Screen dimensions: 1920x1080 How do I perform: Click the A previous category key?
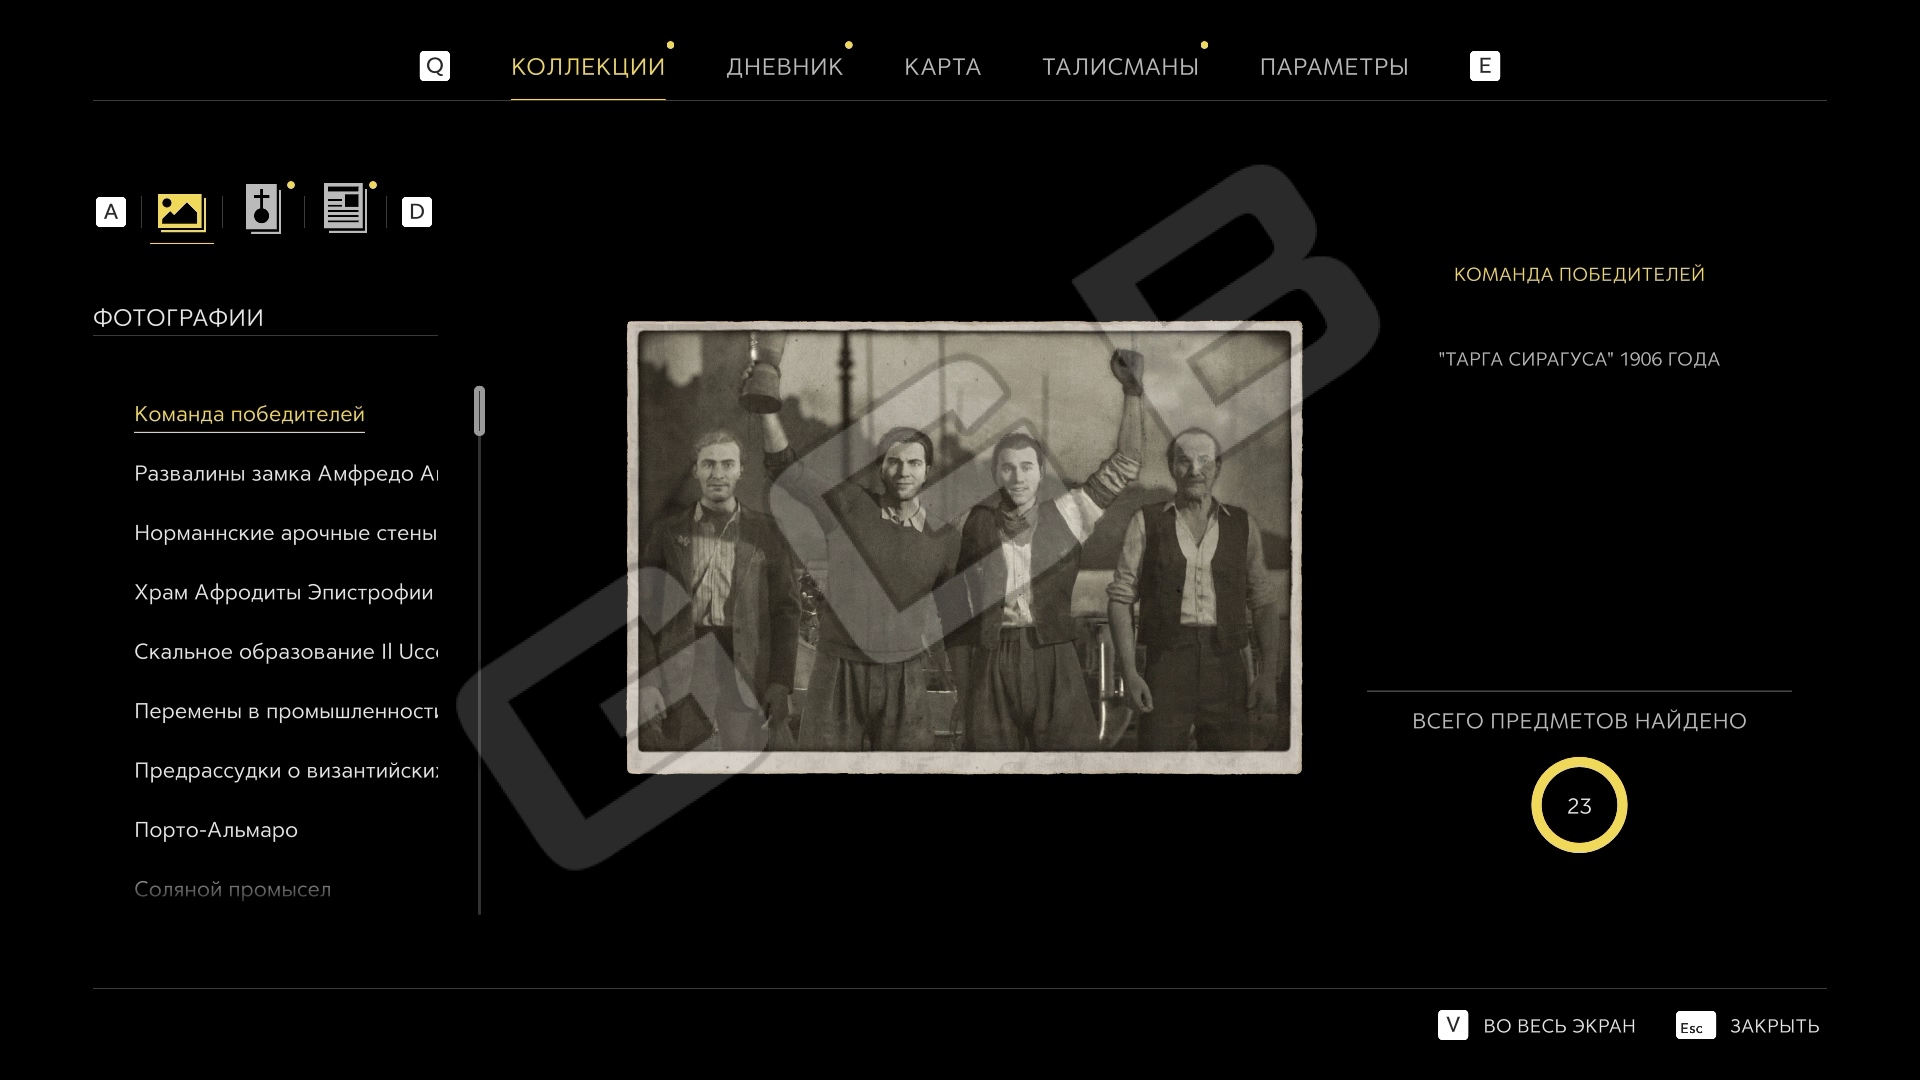[111, 212]
